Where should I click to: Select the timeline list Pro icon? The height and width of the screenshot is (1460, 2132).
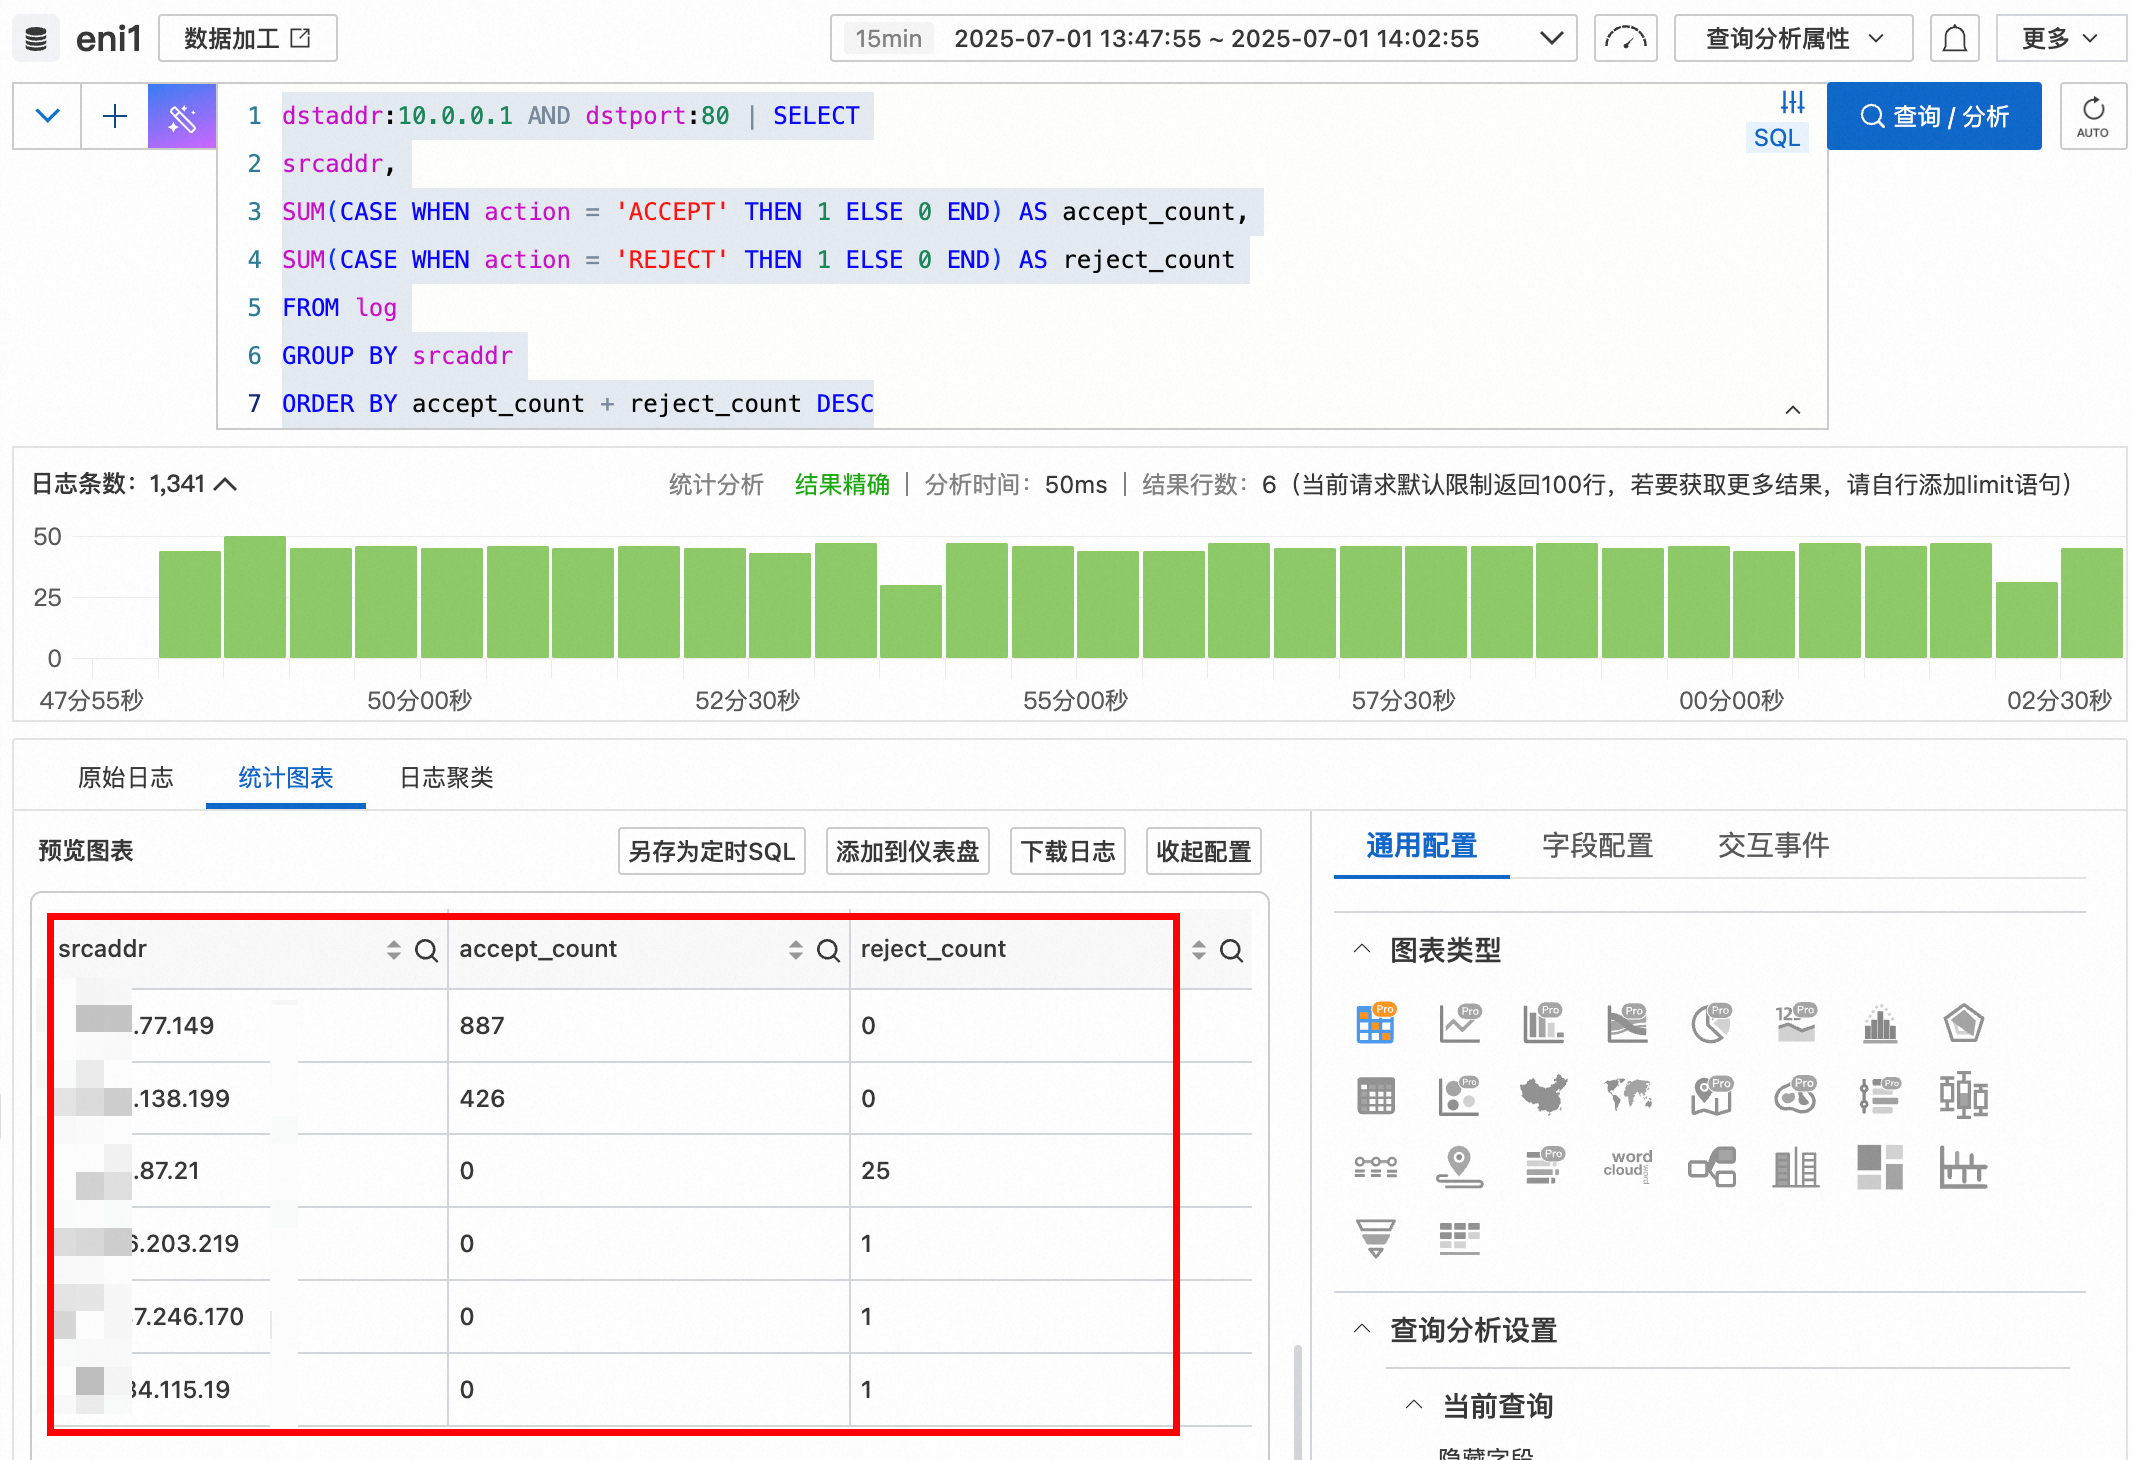pyautogui.click(x=1880, y=1096)
